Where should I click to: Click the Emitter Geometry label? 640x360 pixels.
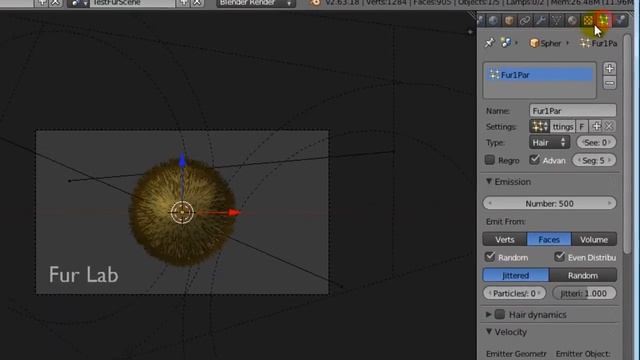click(x=516, y=354)
